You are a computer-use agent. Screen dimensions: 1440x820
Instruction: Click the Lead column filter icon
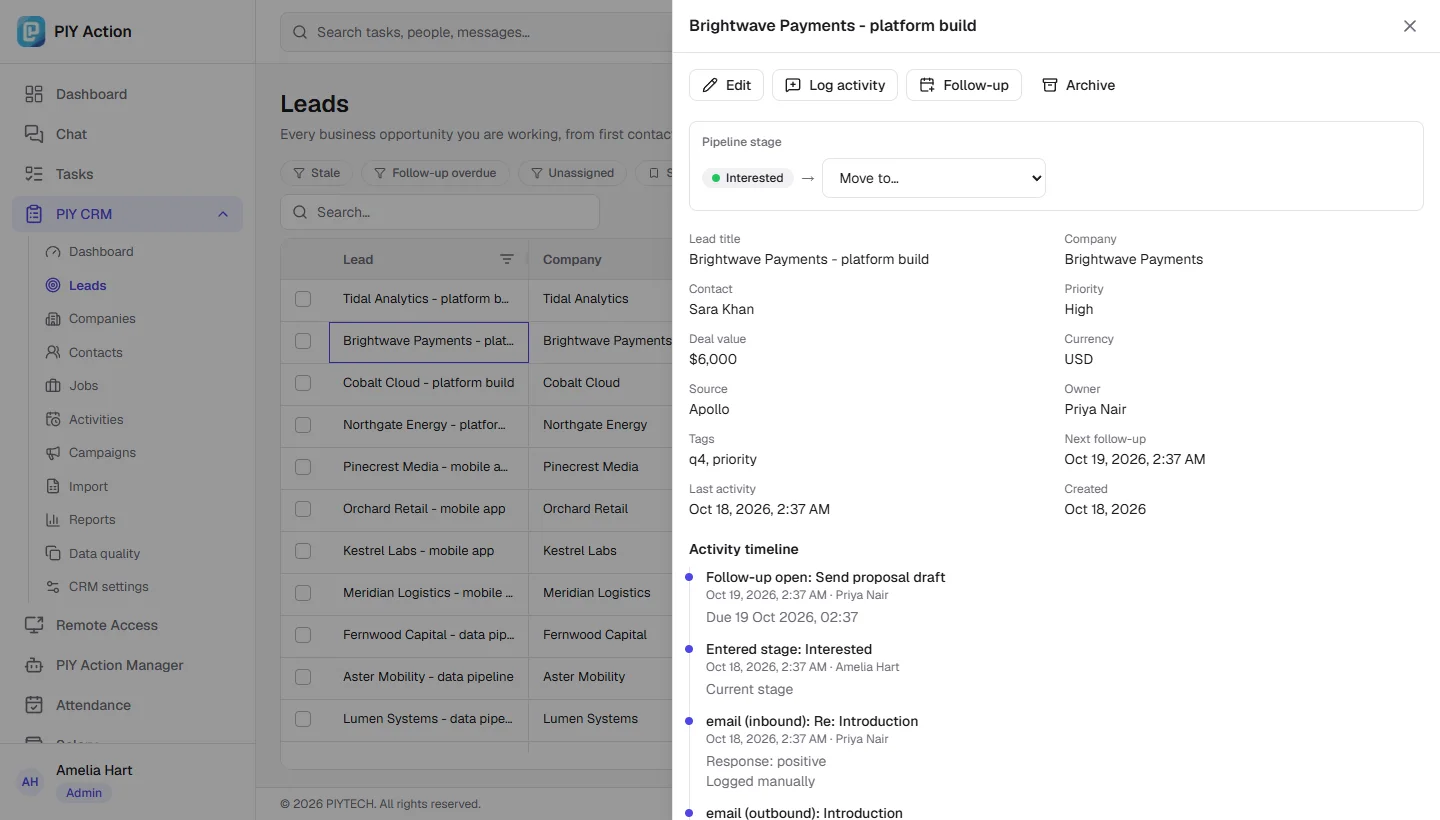click(507, 259)
